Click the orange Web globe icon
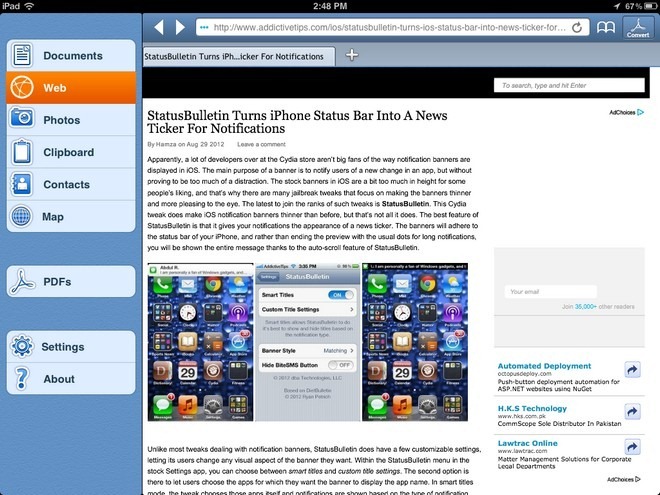This screenshot has height=495, width=660. 21,88
